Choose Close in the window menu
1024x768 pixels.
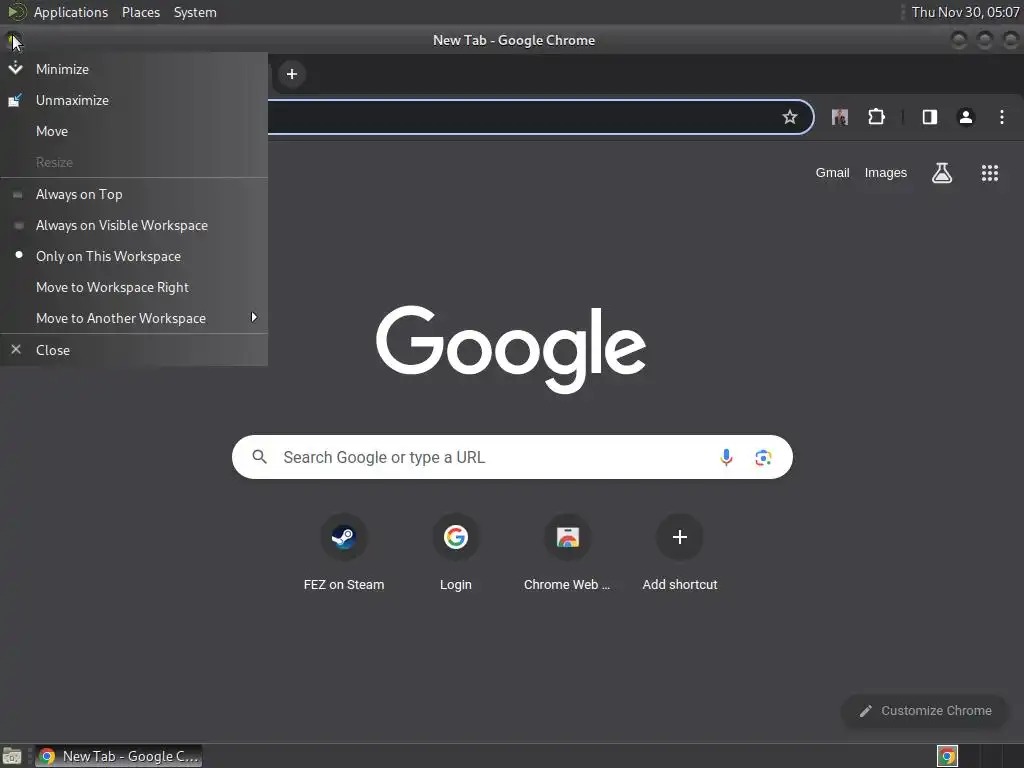tap(134, 350)
